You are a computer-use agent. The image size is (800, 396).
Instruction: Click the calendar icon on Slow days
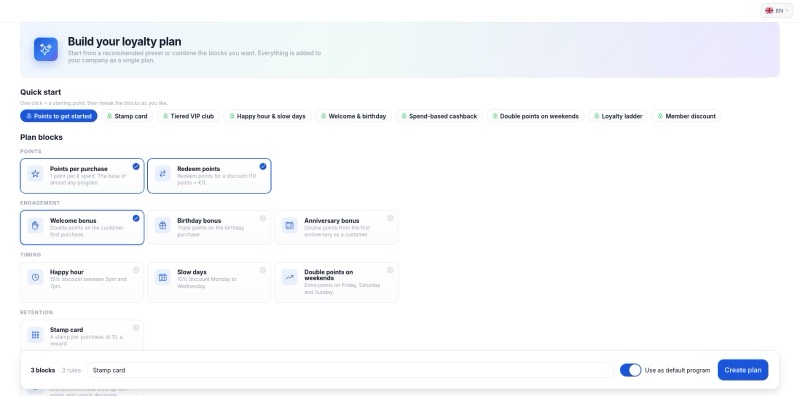click(x=162, y=277)
